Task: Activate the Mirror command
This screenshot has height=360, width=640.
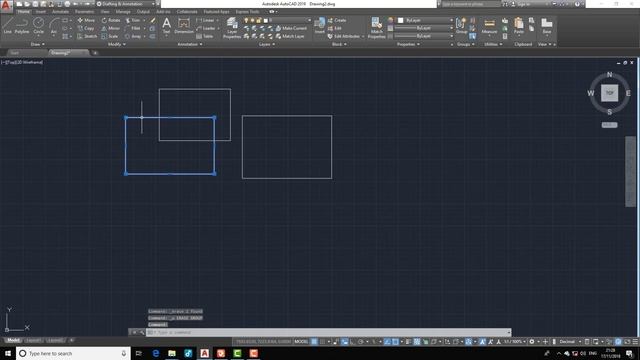Action: [111, 28]
